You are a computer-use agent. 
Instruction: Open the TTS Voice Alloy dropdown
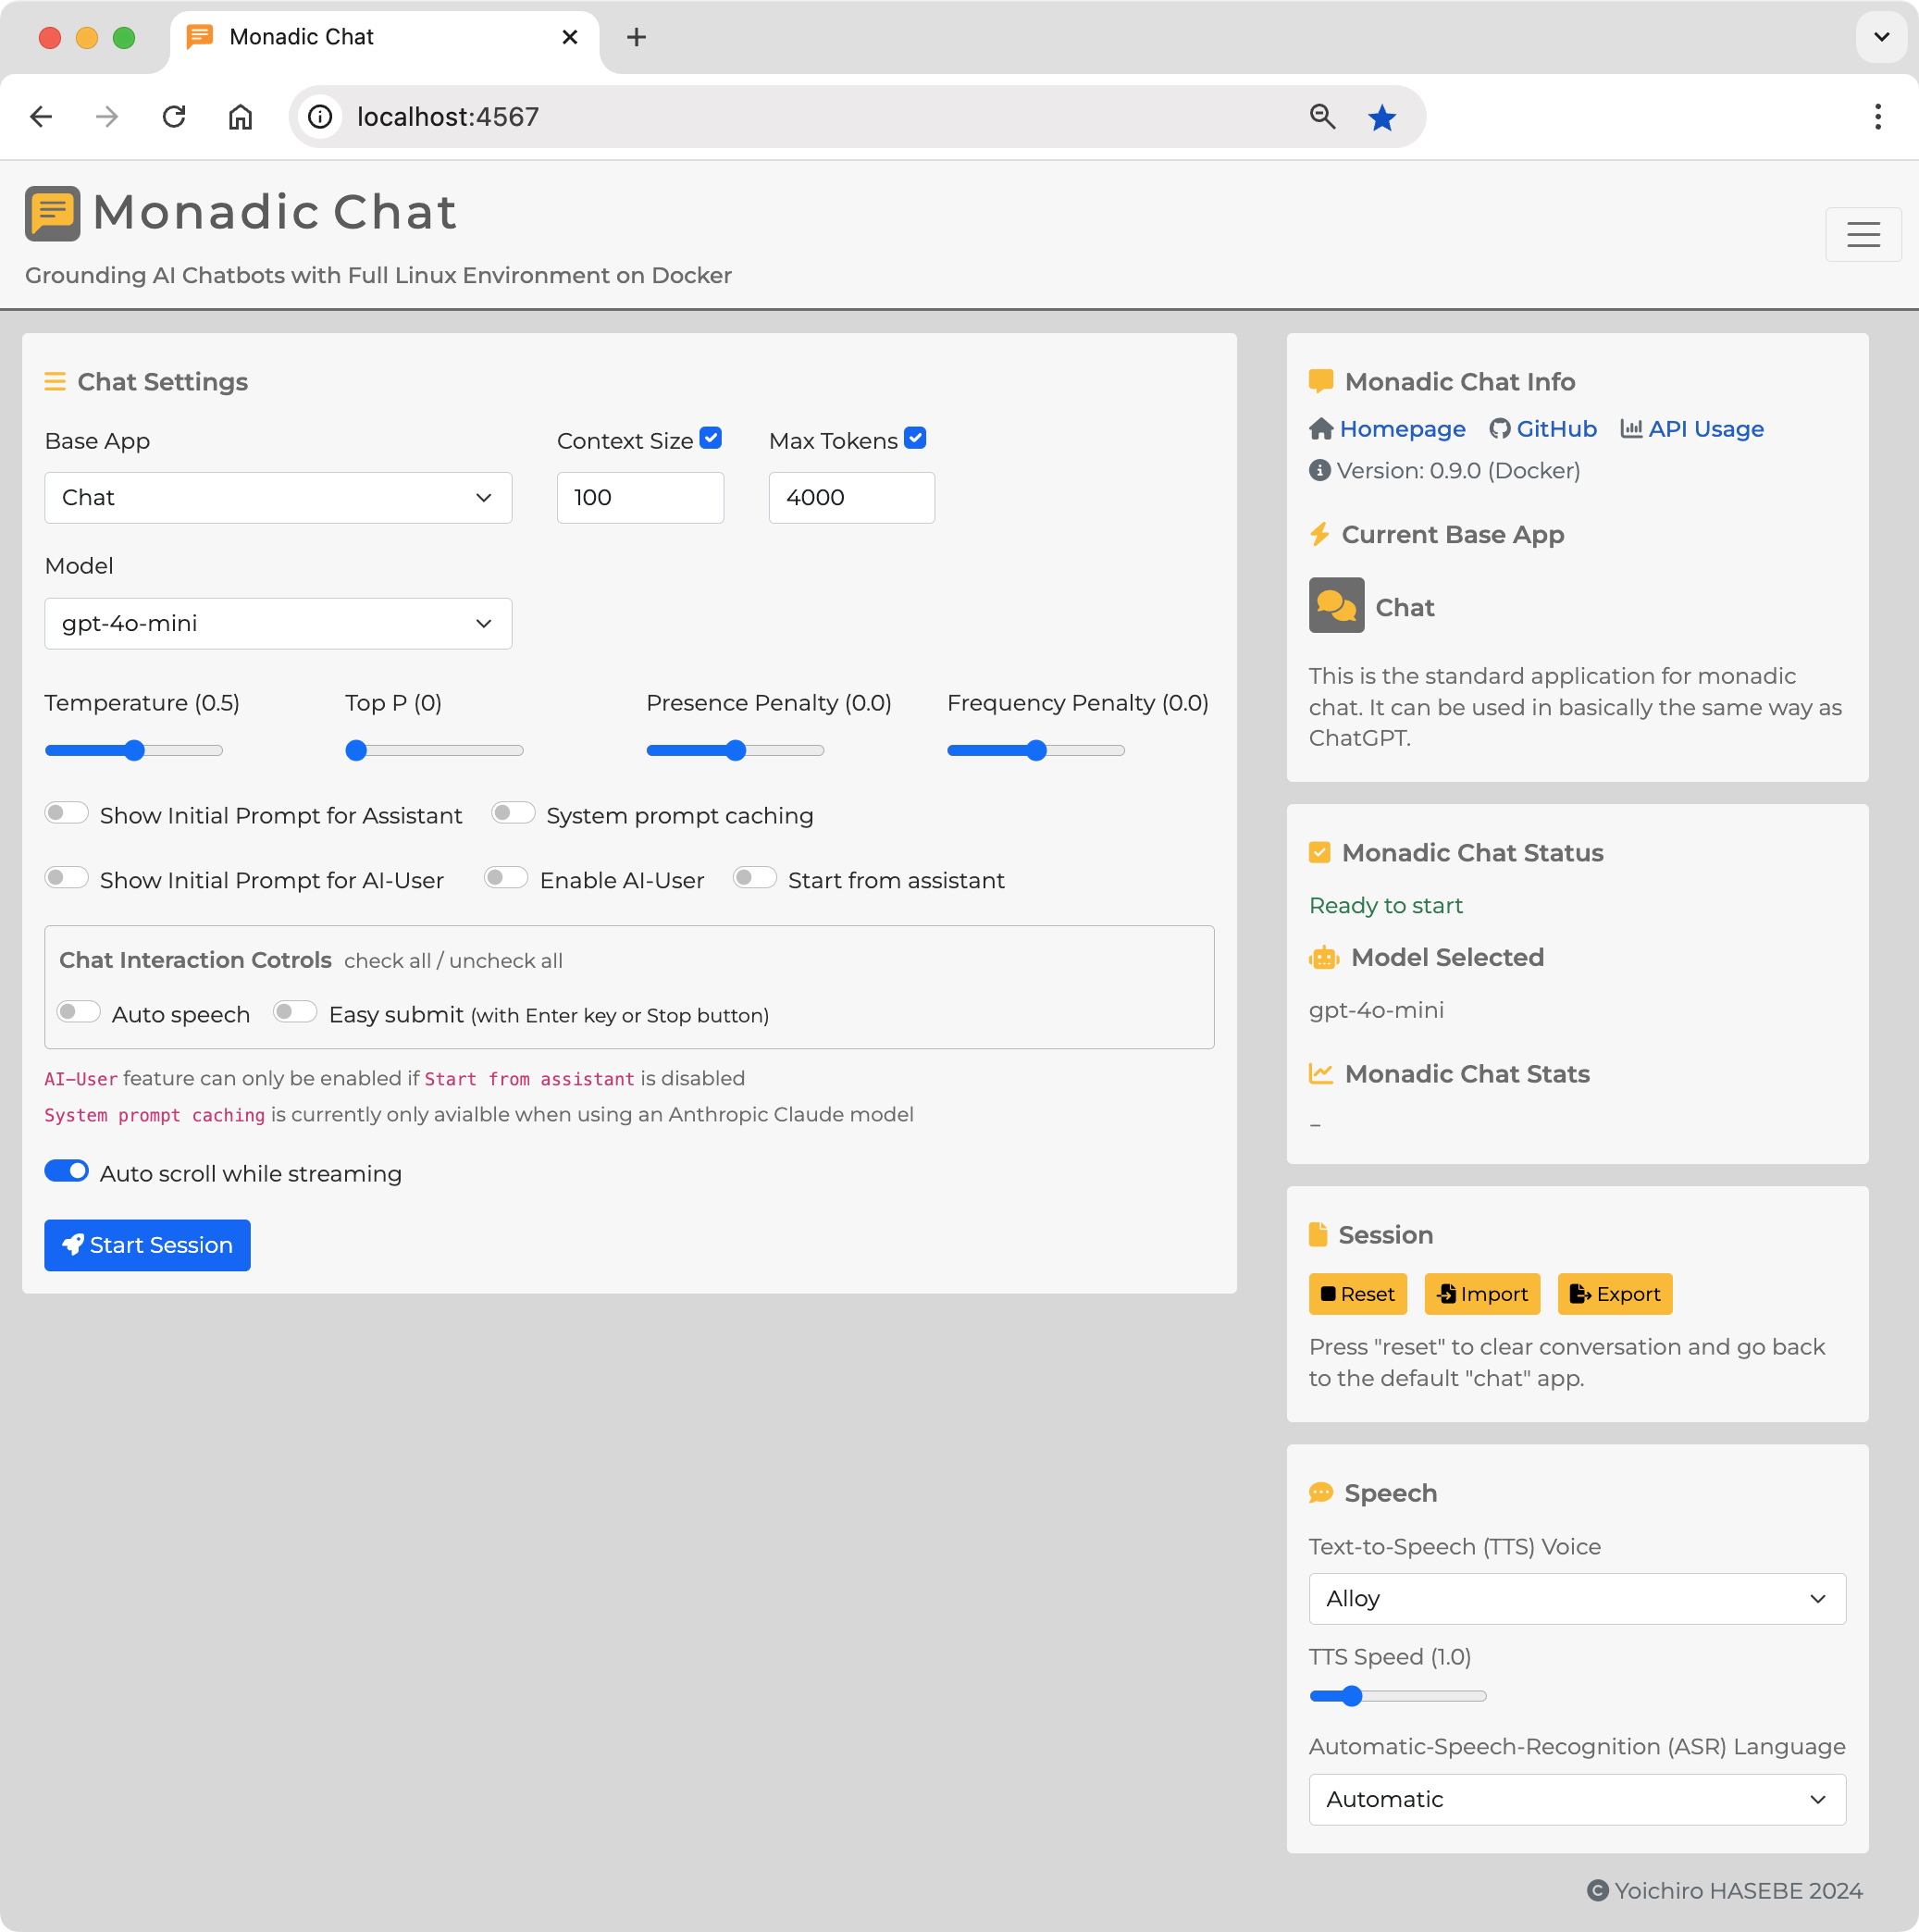click(x=1576, y=1598)
